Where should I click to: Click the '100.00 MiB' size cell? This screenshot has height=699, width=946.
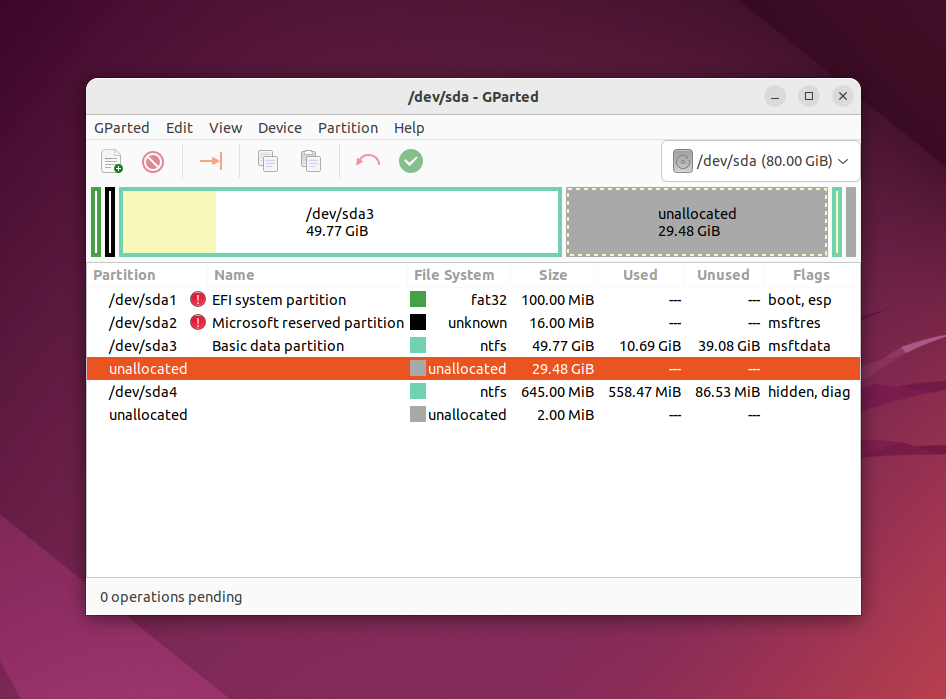click(x=557, y=300)
